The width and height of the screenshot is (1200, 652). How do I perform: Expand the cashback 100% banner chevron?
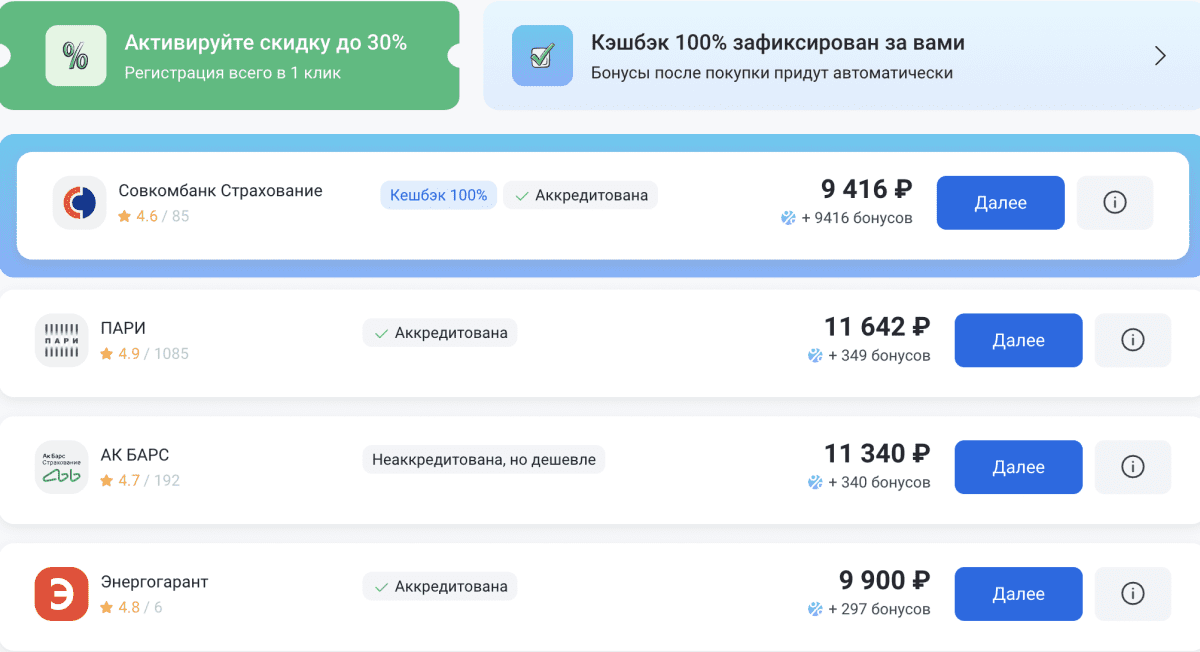(1160, 56)
